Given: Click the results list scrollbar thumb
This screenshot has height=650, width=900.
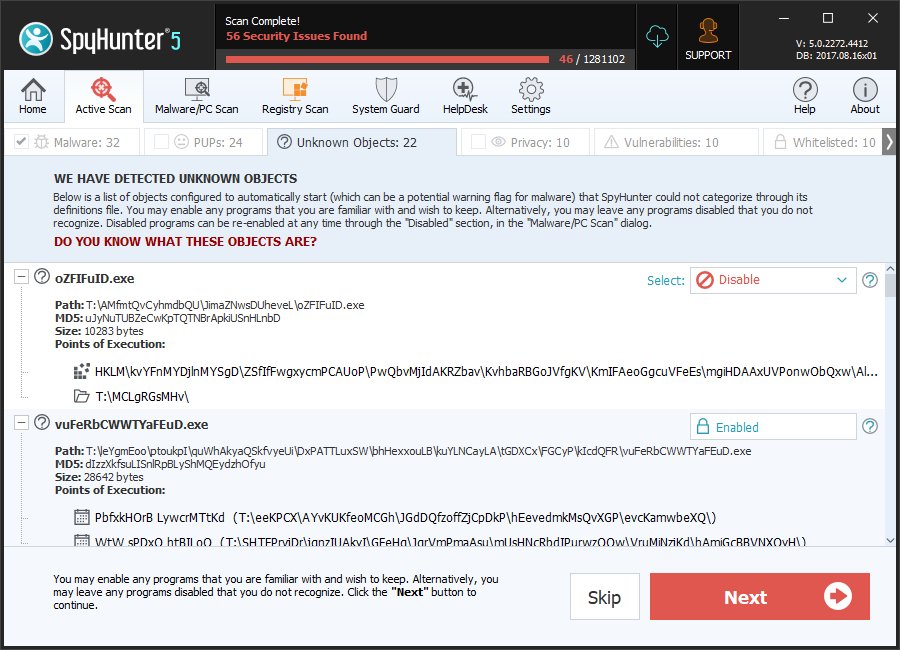Looking at the screenshot, I should (890, 285).
